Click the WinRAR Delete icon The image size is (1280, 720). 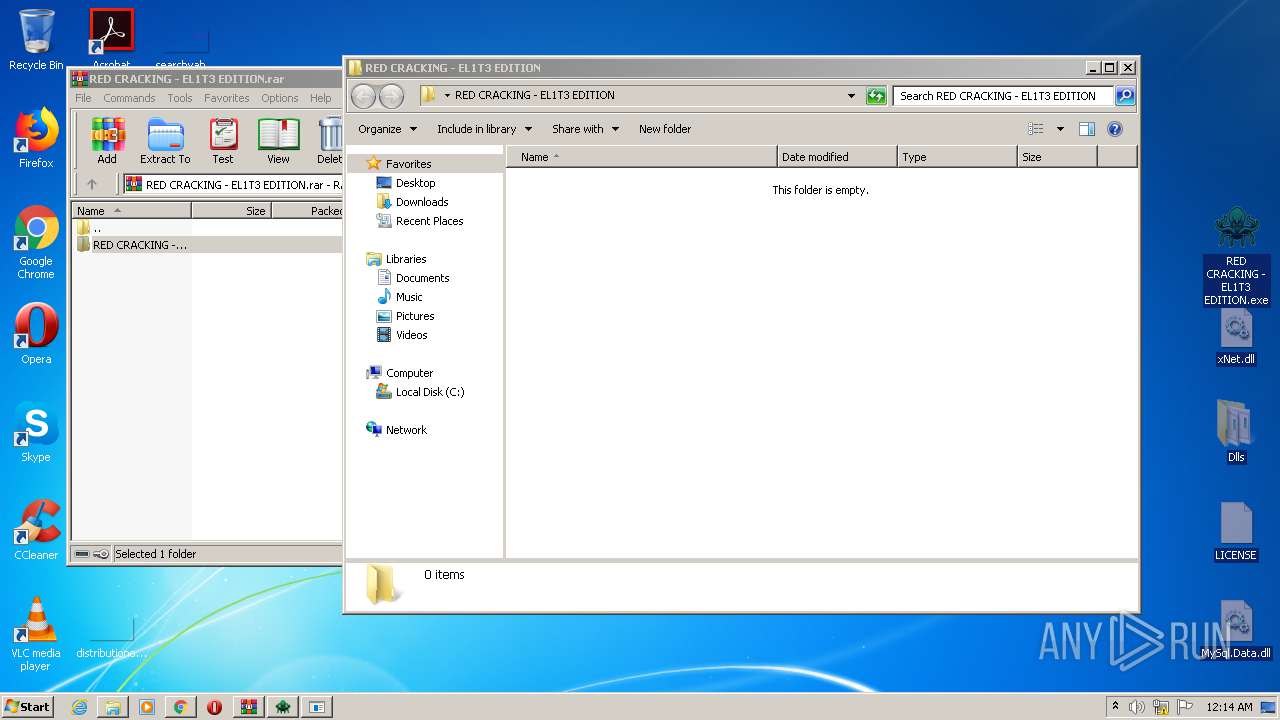pyautogui.click(x=329, y=141)
